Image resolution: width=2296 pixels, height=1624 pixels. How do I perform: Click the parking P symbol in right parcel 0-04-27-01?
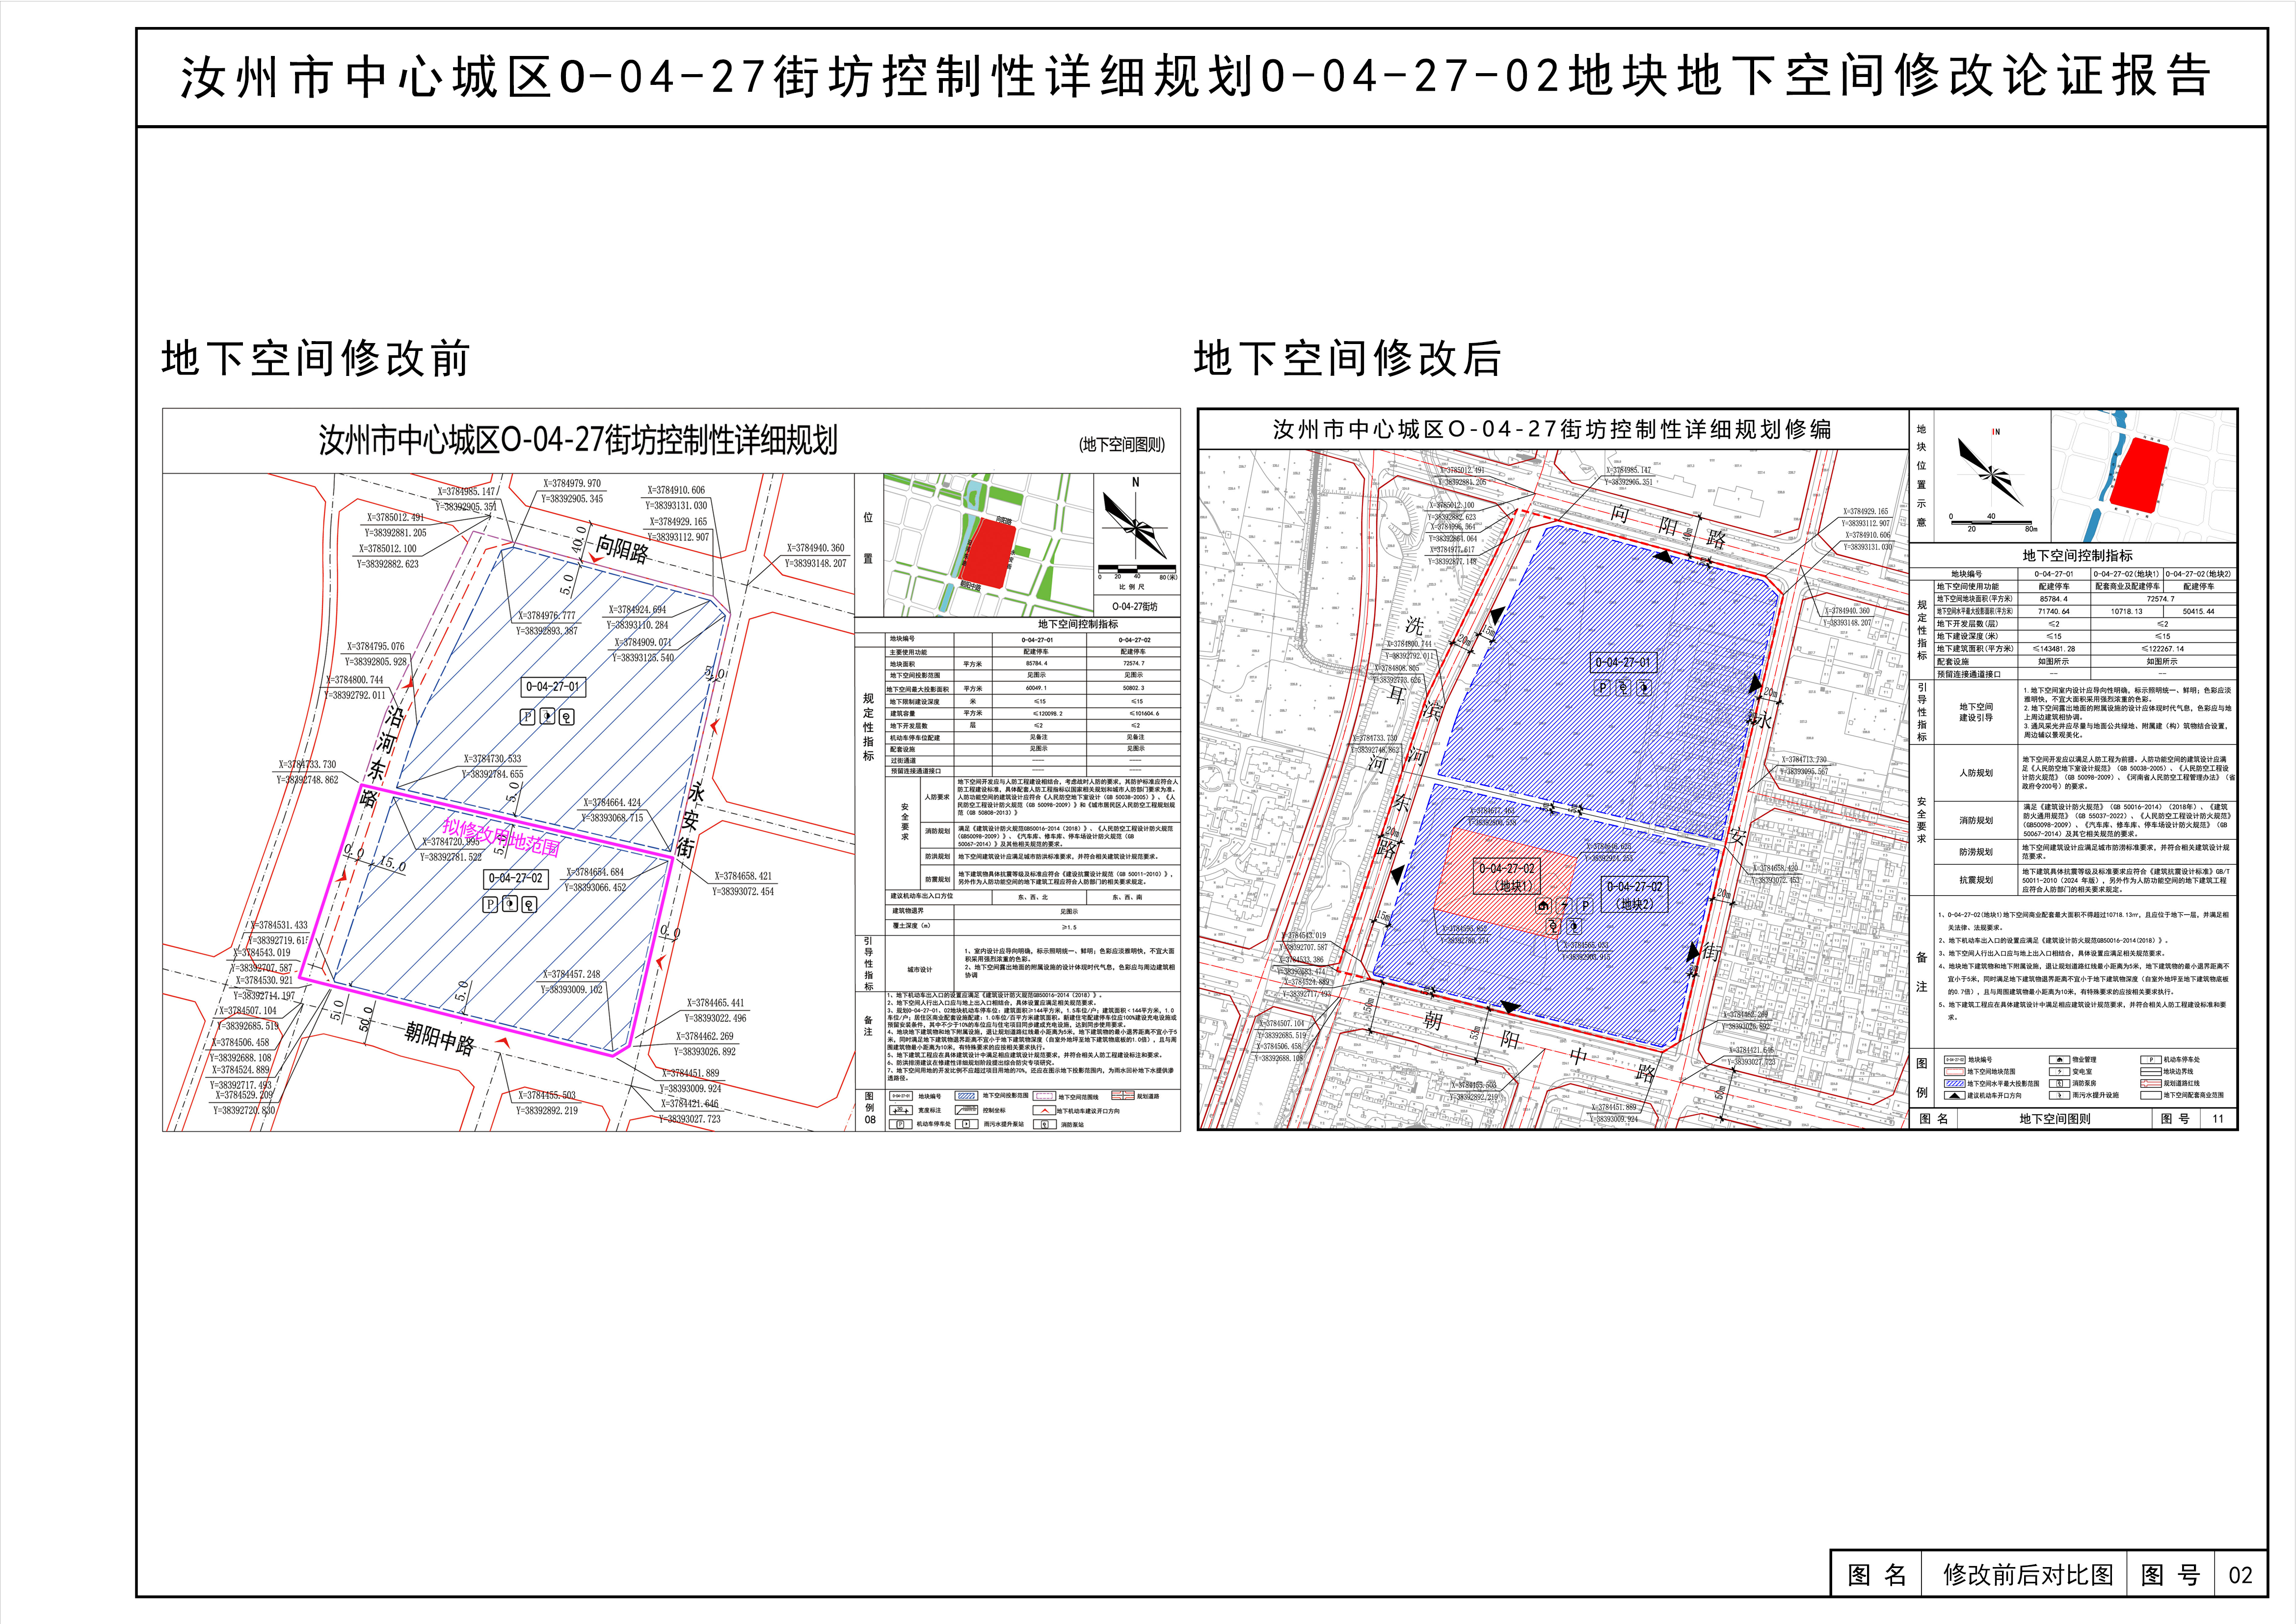[1603, 688]
